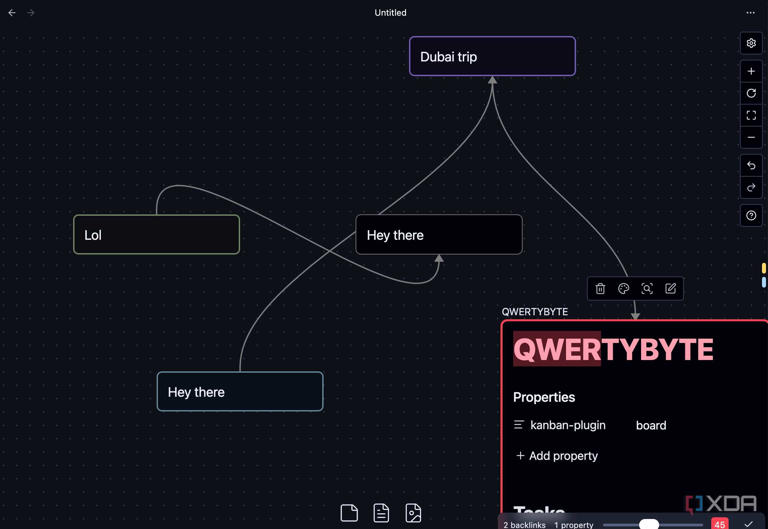Select the blue-bordered Hey there card
Viewport: 768px width, 529px height.
tap(240, 391)
